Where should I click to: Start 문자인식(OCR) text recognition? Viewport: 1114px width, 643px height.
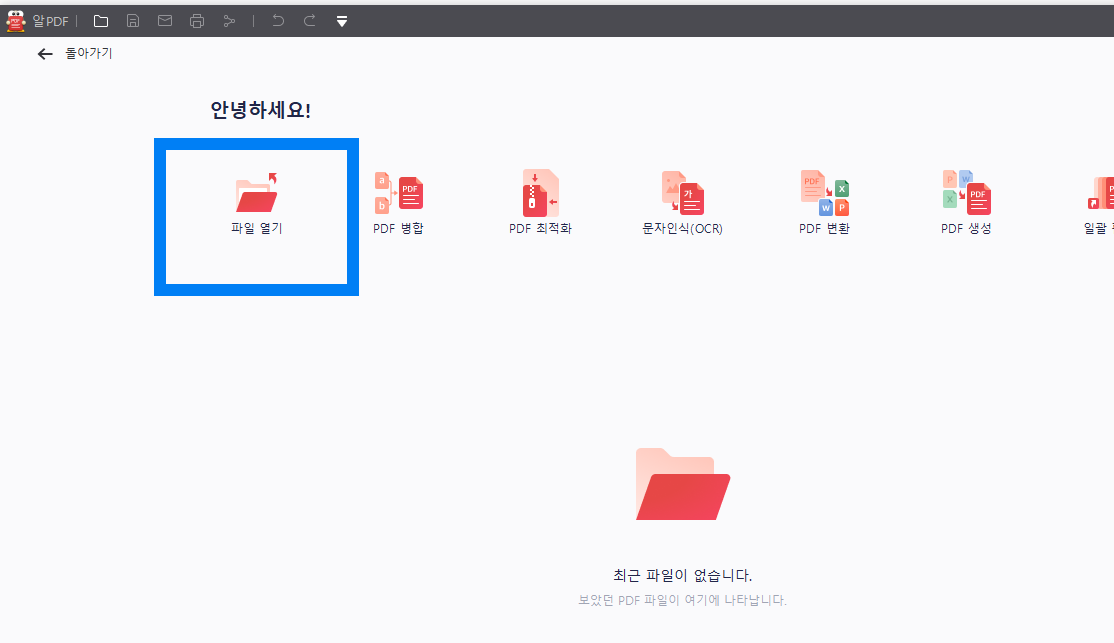[682, 201]
